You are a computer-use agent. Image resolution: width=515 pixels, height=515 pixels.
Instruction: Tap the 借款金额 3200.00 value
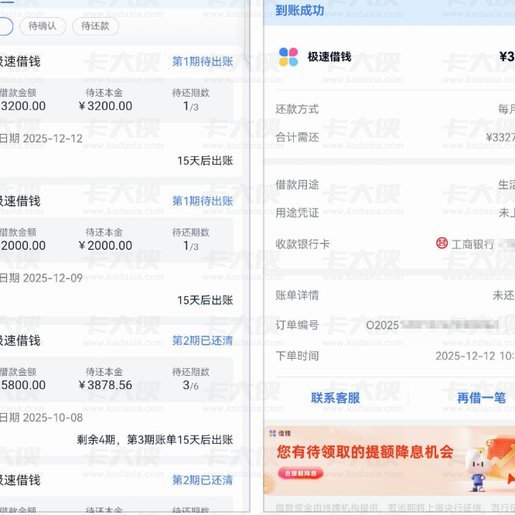[23, 106]
